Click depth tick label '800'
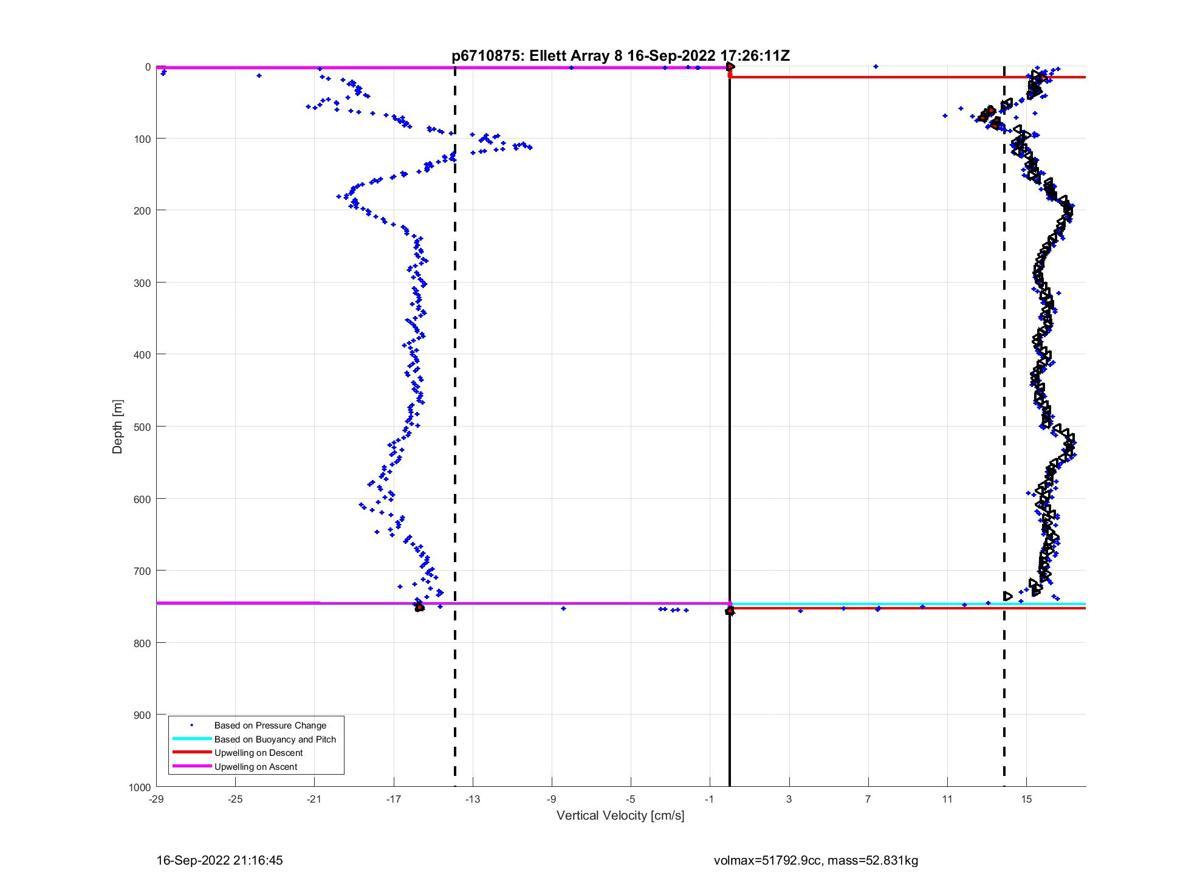Image resolution: width=1200 pixels, height=885 pixels. pos(142,643)
